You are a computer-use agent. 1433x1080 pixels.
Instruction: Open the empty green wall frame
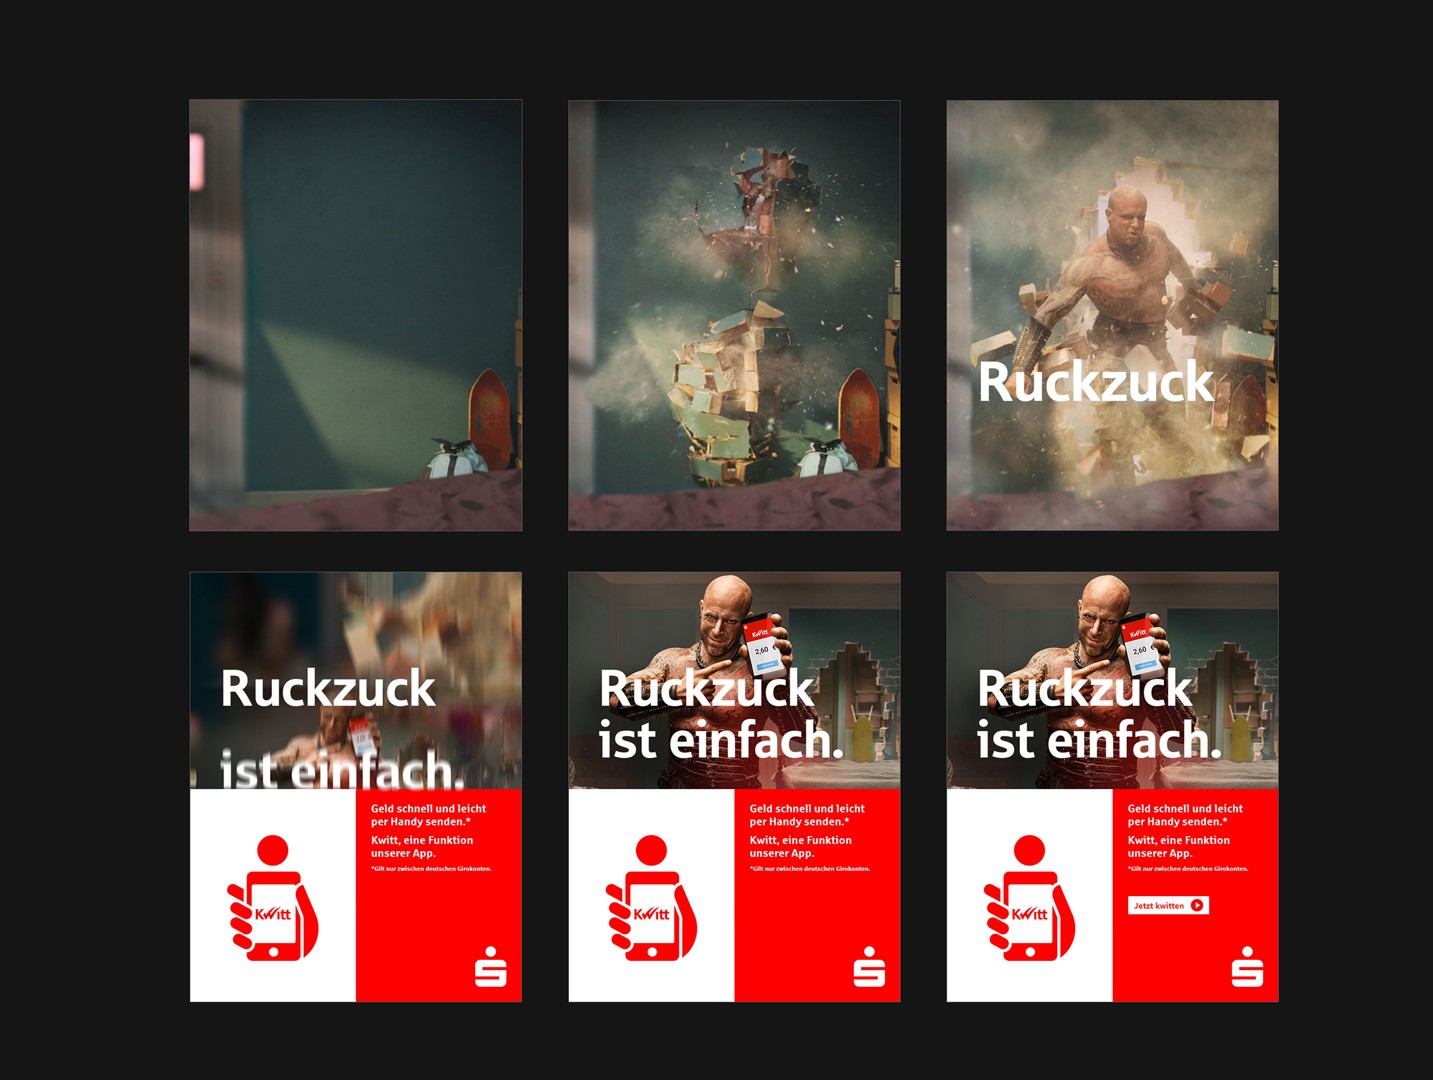(x=356, y=315)
